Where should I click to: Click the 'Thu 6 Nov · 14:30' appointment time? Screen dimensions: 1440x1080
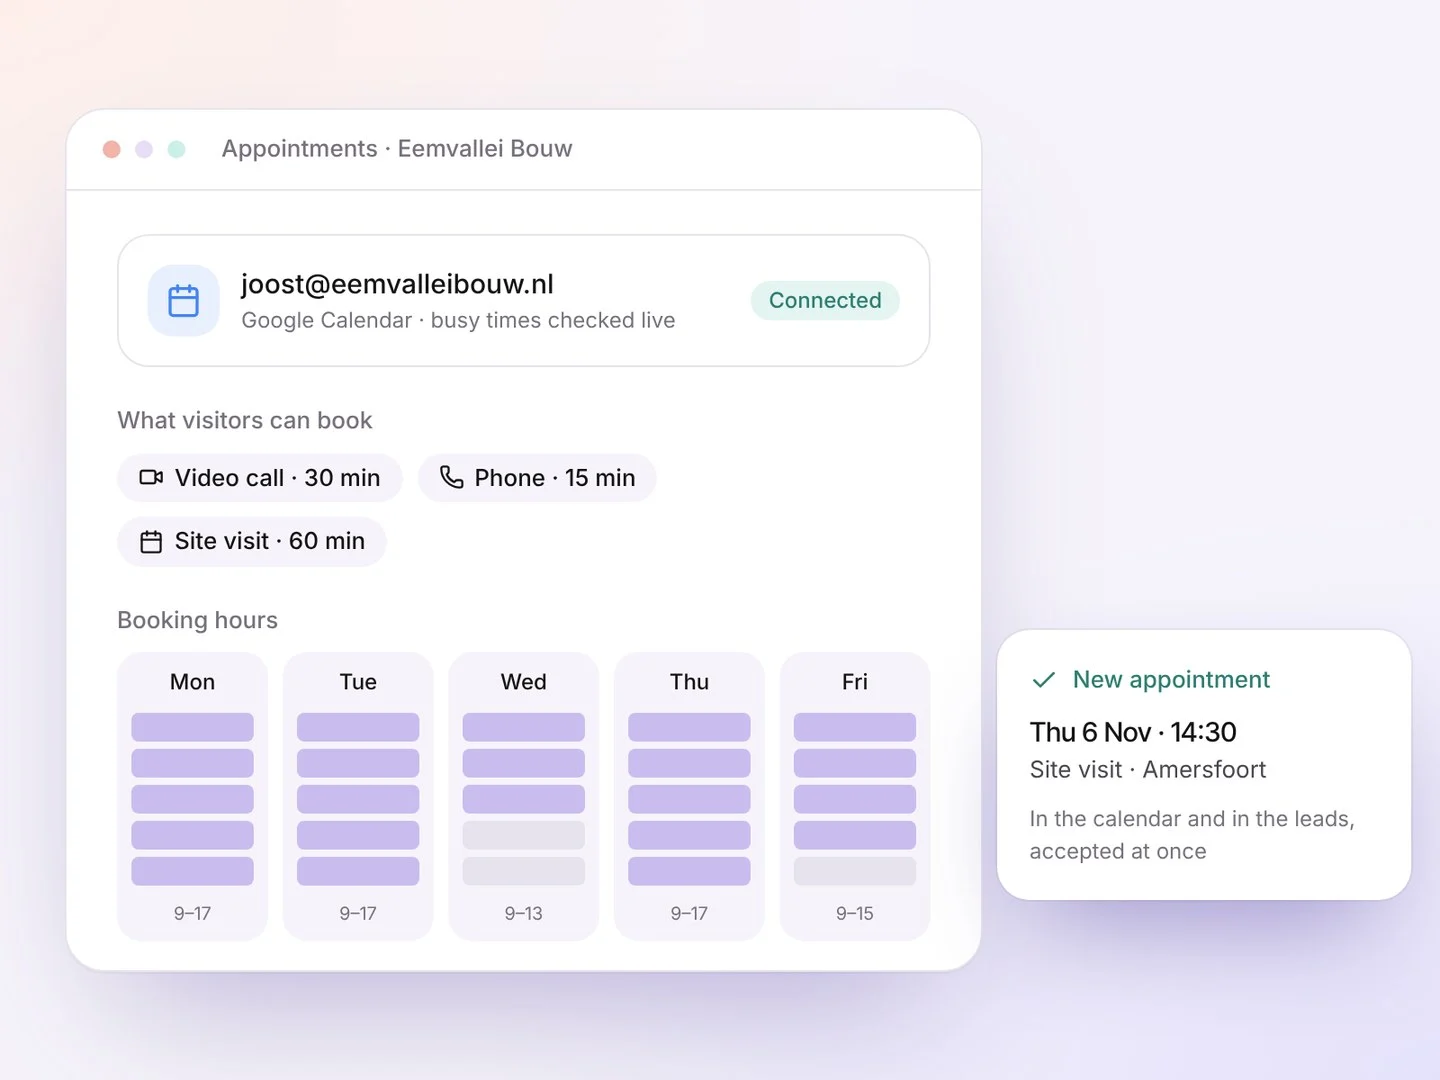1133,732
